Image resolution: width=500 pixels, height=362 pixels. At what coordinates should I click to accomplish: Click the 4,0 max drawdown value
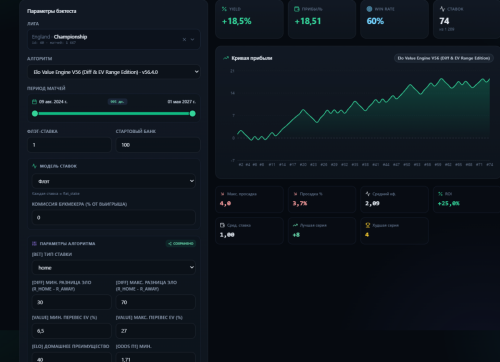click(x=225, y=203)
